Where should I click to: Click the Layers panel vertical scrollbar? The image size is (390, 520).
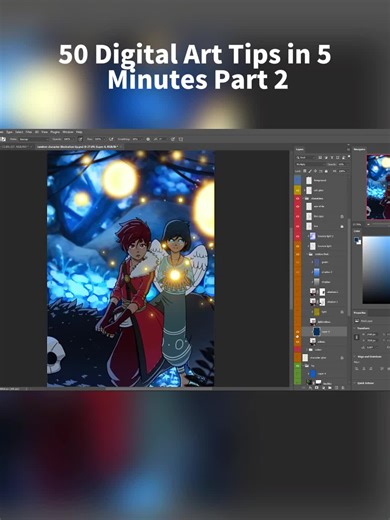(x=349, y=267)
